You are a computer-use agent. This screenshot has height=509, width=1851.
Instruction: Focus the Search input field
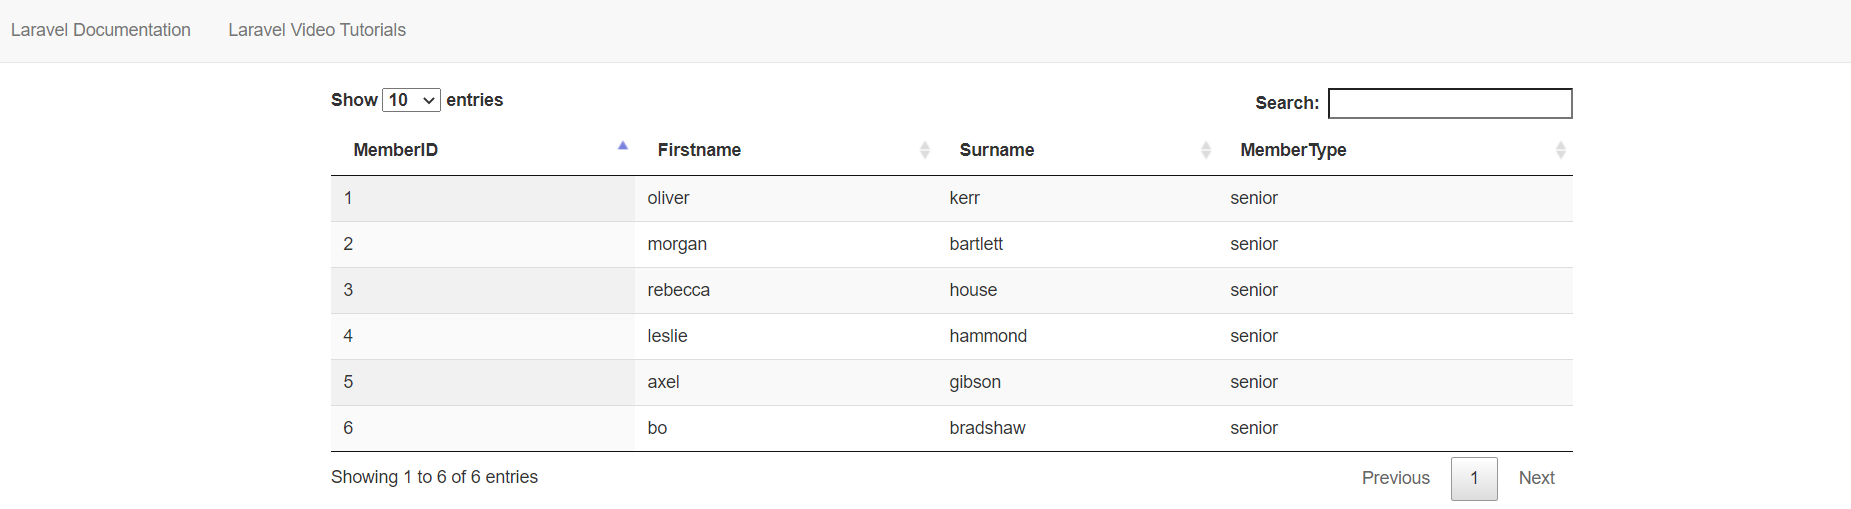(x=1450, y=103)
